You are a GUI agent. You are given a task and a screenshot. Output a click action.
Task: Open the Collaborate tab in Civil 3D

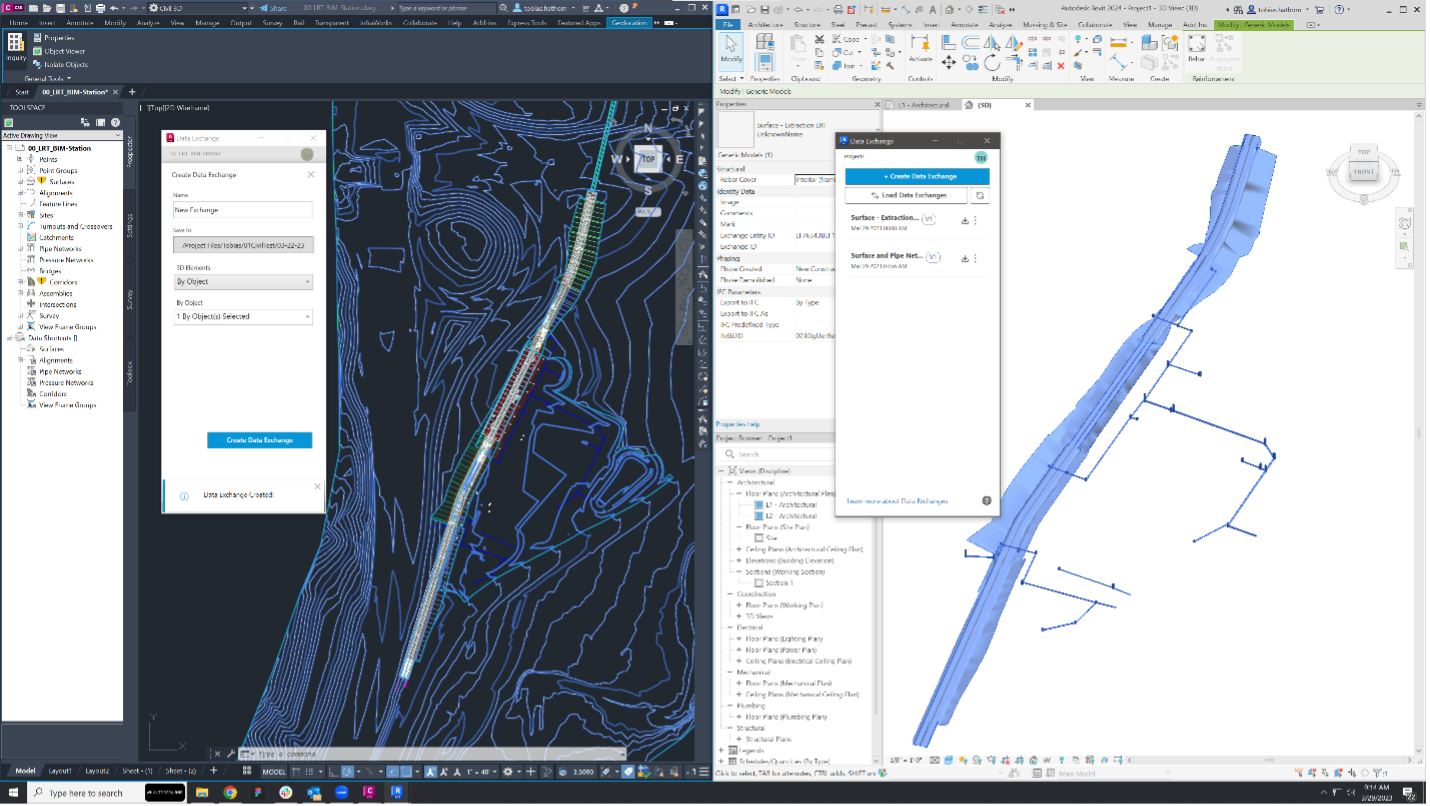point(419,22)
